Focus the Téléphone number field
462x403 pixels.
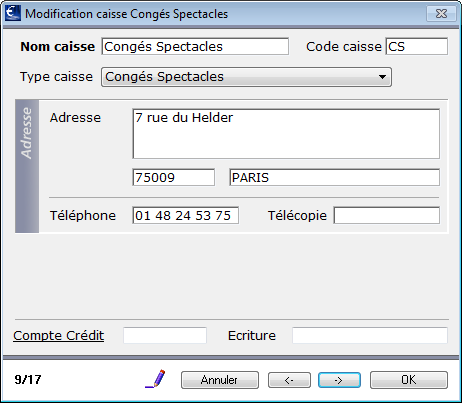tap(185, 215)
